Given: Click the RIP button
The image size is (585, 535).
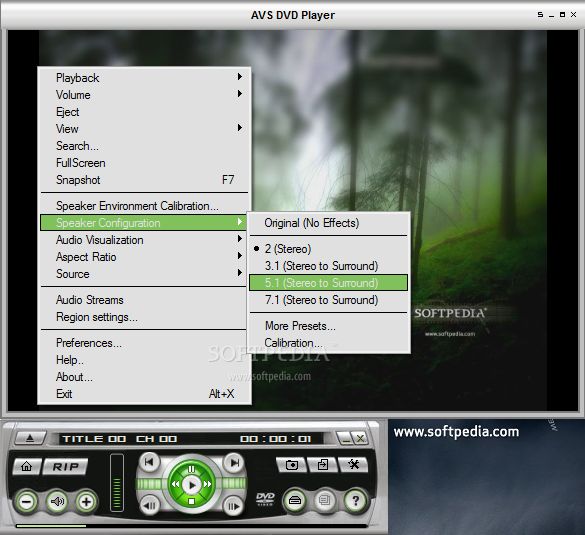Looking at the screenshot, I should click(66, 466).
